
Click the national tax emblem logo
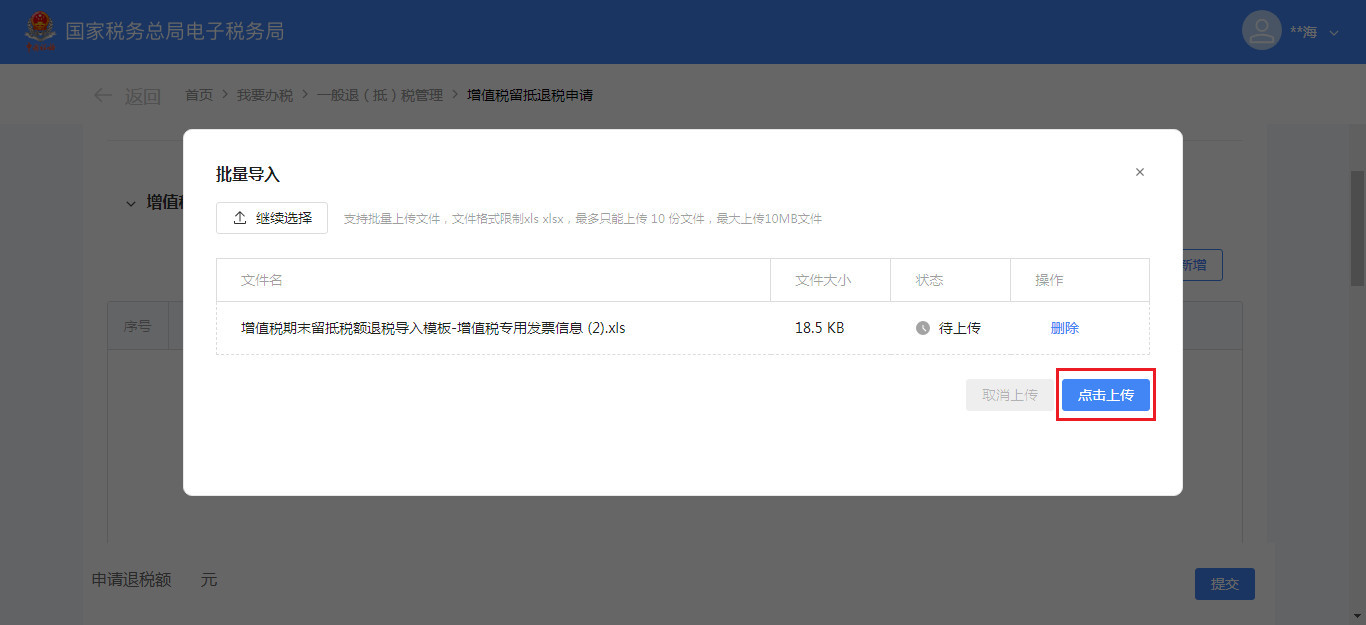tap(41, 32)
